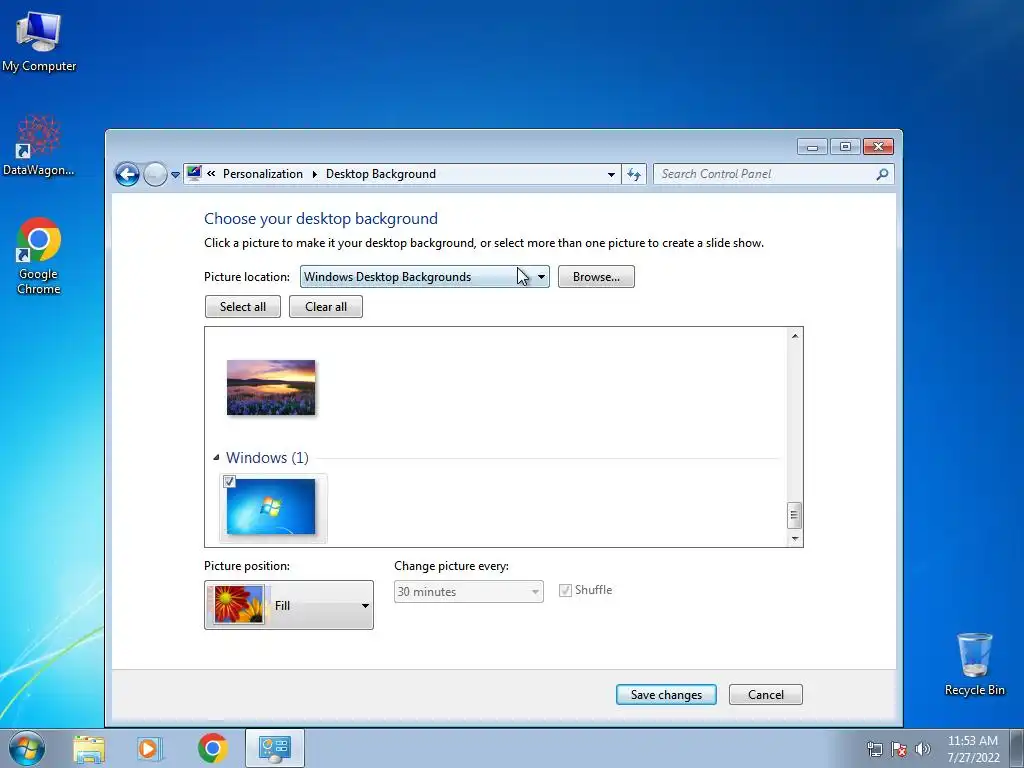
Task: Click the volume speaker tray icon
Action: (922, 749)
